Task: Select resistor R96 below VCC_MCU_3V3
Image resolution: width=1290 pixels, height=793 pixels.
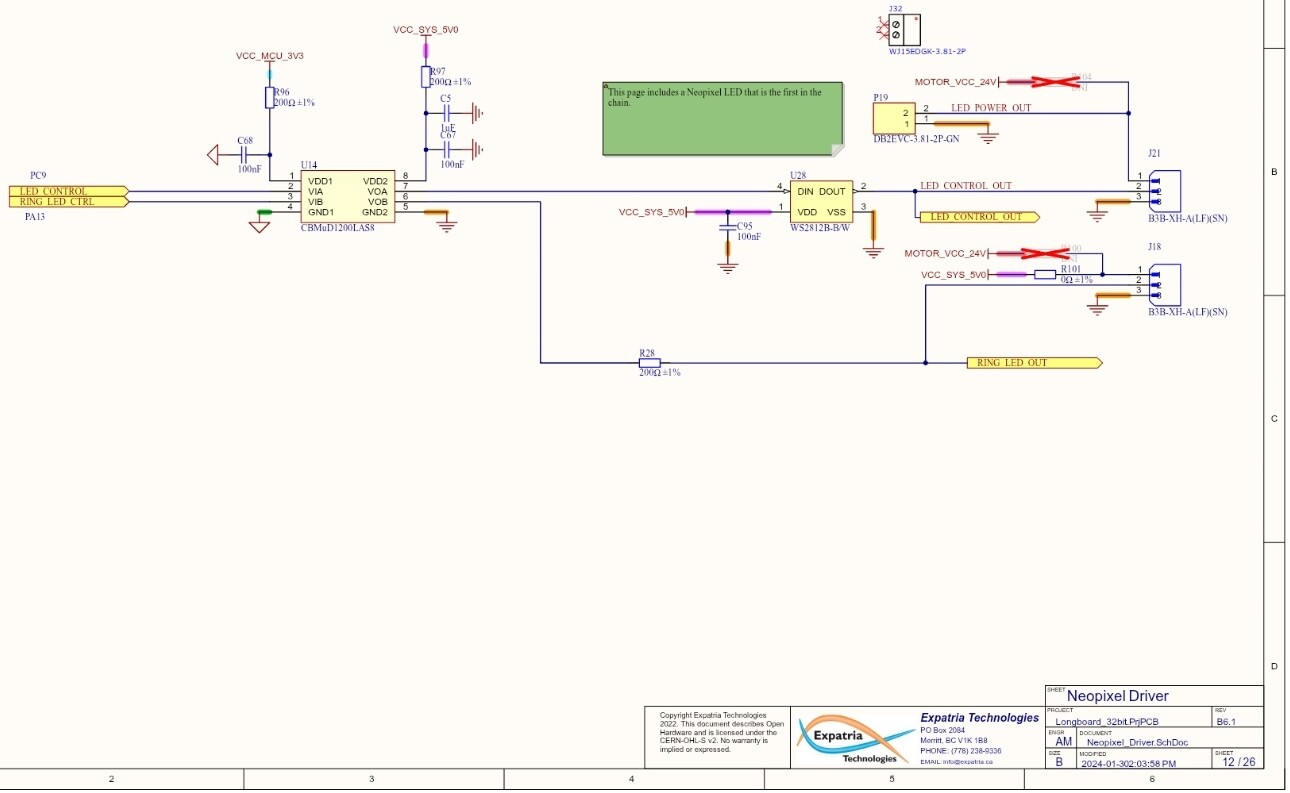Action: tap(269, 97)
